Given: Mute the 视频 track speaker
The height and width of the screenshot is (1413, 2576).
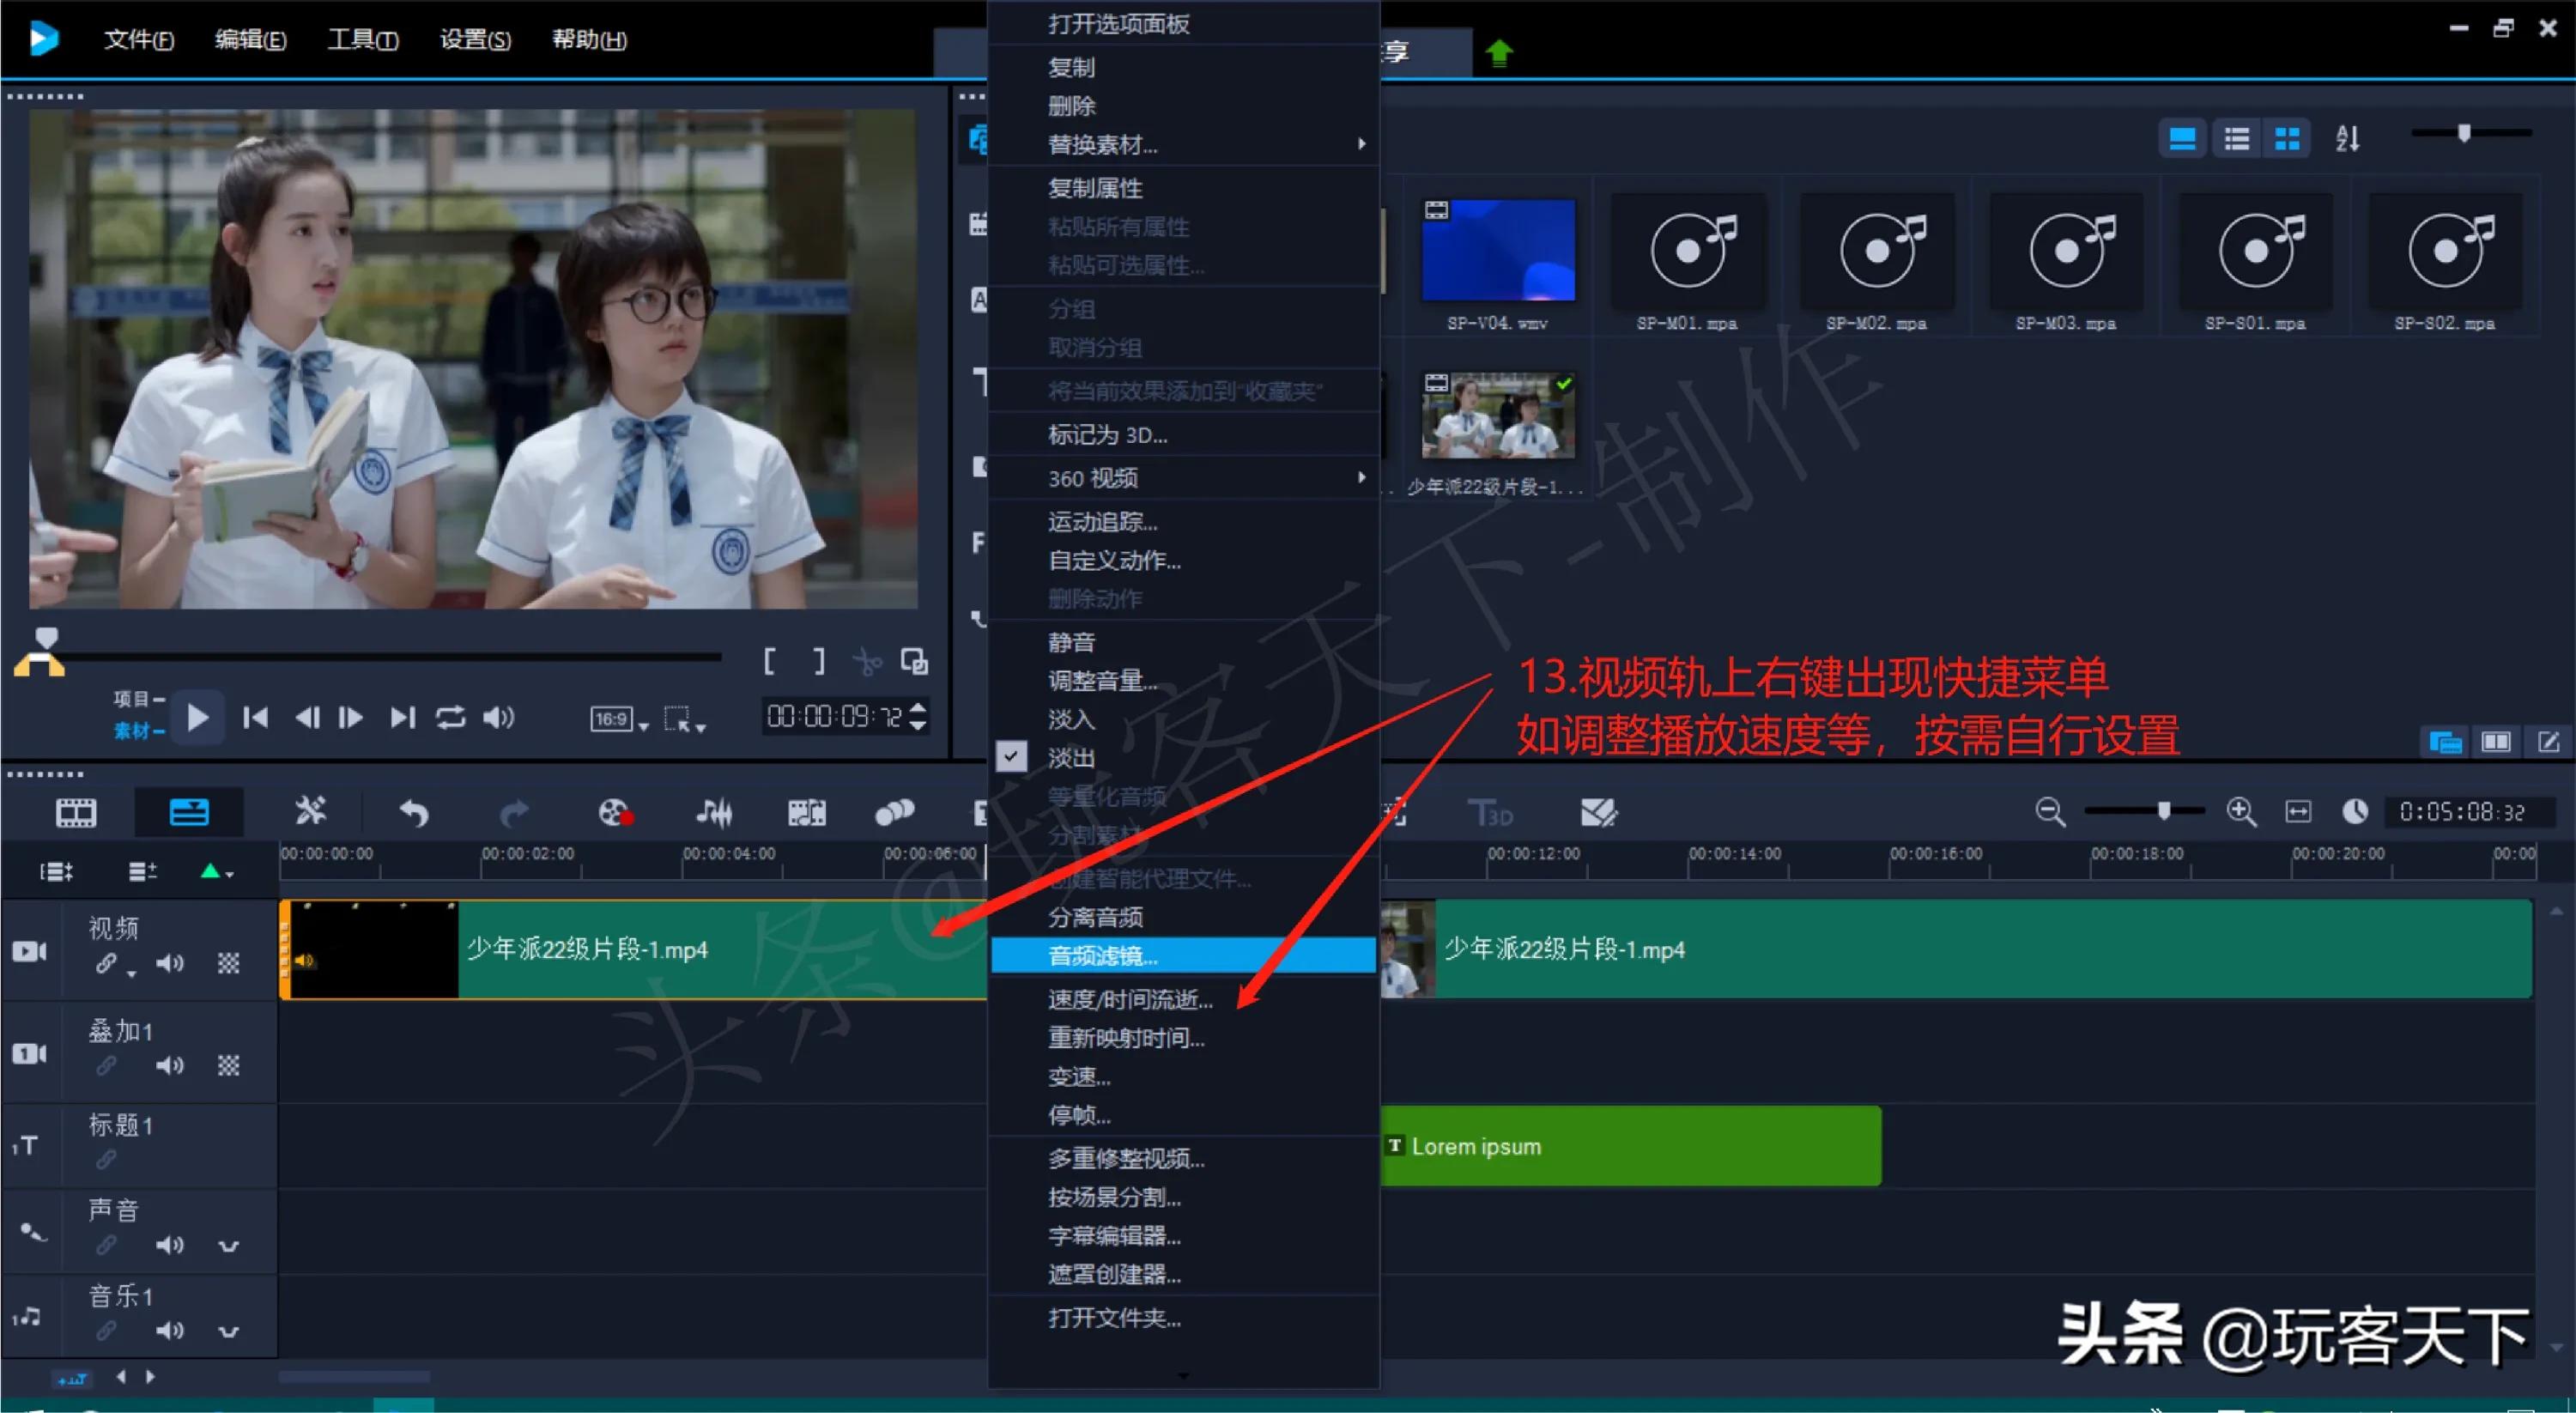Looking at the screenshot, I should pos(170,963).
